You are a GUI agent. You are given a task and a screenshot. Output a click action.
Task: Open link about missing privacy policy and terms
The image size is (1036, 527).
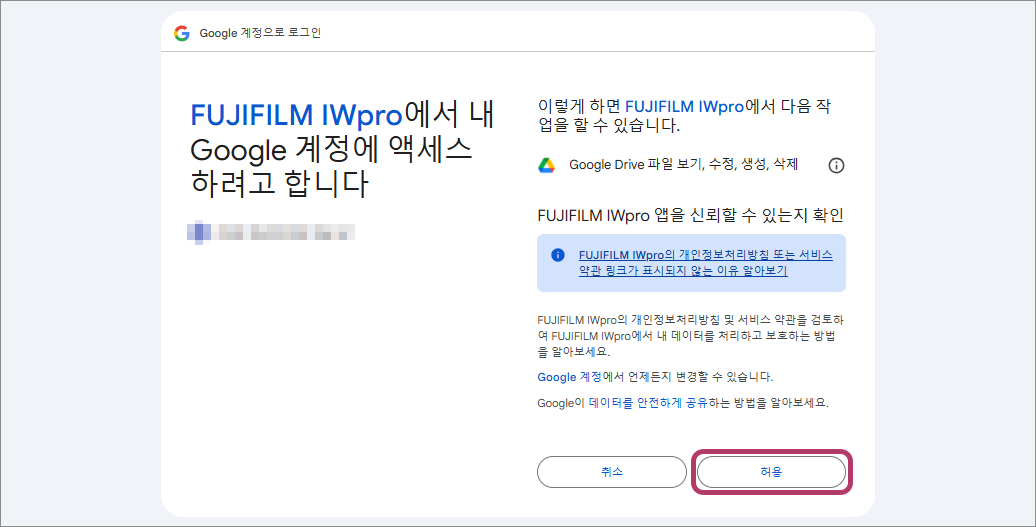point(706,263)
